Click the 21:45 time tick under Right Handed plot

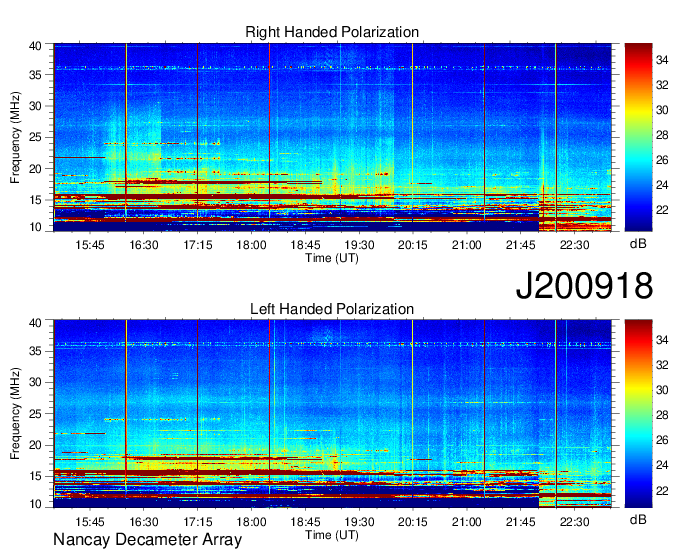point(520,245)
